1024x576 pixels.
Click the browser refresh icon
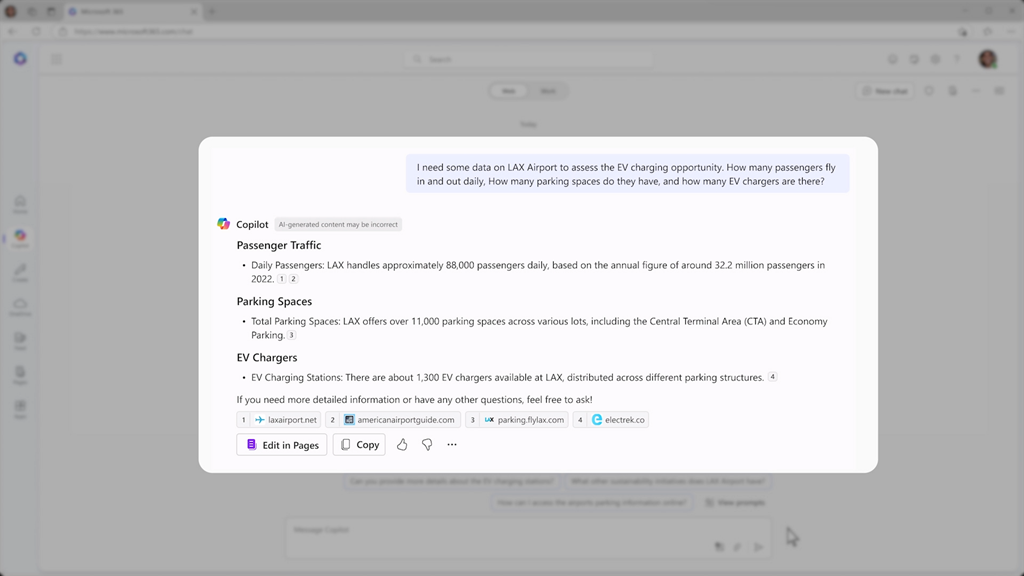tap(36, 31)
